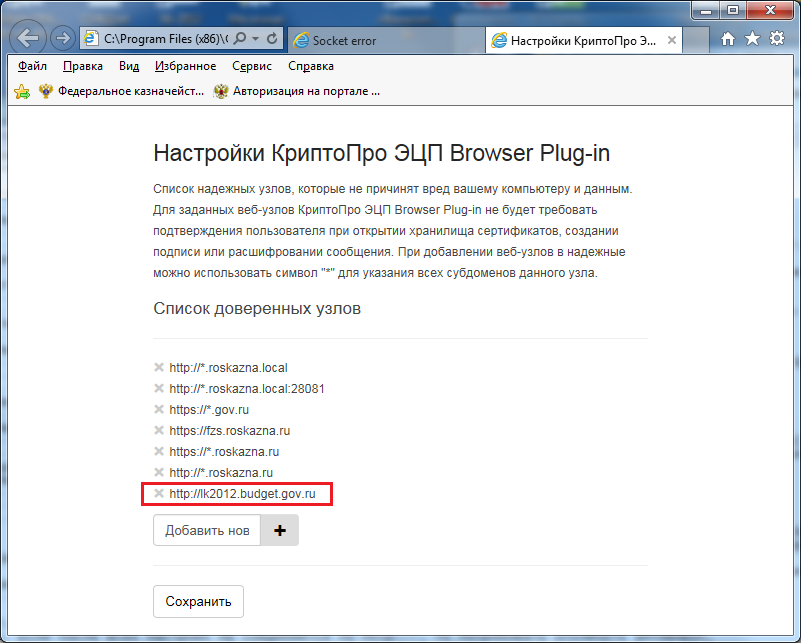Open the Сервис menu
Image resolution: width=801 pixels, height=643 pixels.
pyautogui.click(x=252, y=66)
